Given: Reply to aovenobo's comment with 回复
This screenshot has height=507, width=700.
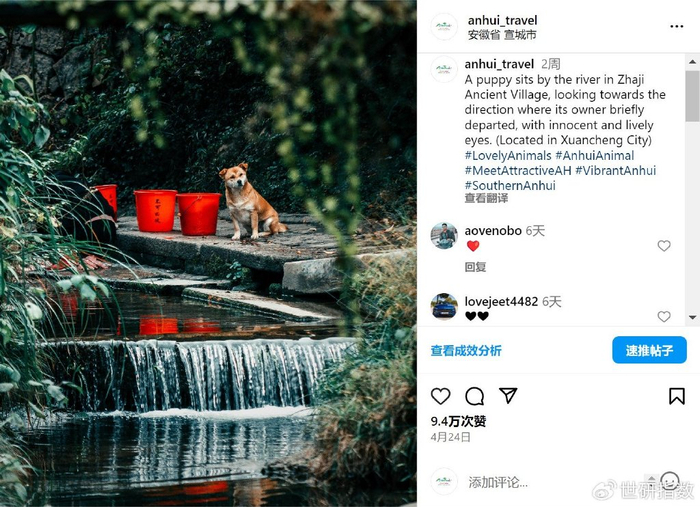Looking at the screenshot, I should (475, 267).
